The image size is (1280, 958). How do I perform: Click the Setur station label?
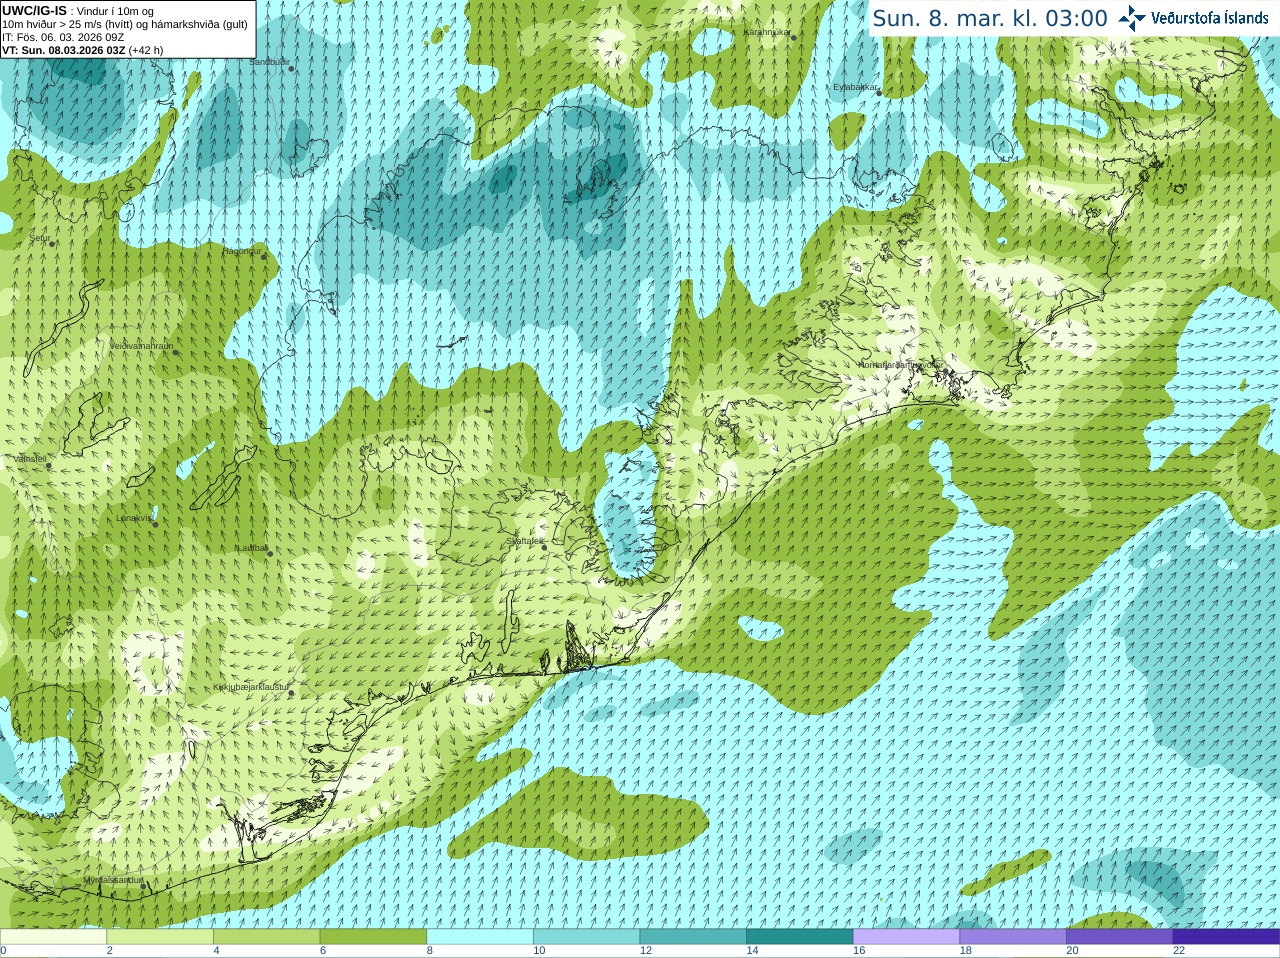click(39, 238)
